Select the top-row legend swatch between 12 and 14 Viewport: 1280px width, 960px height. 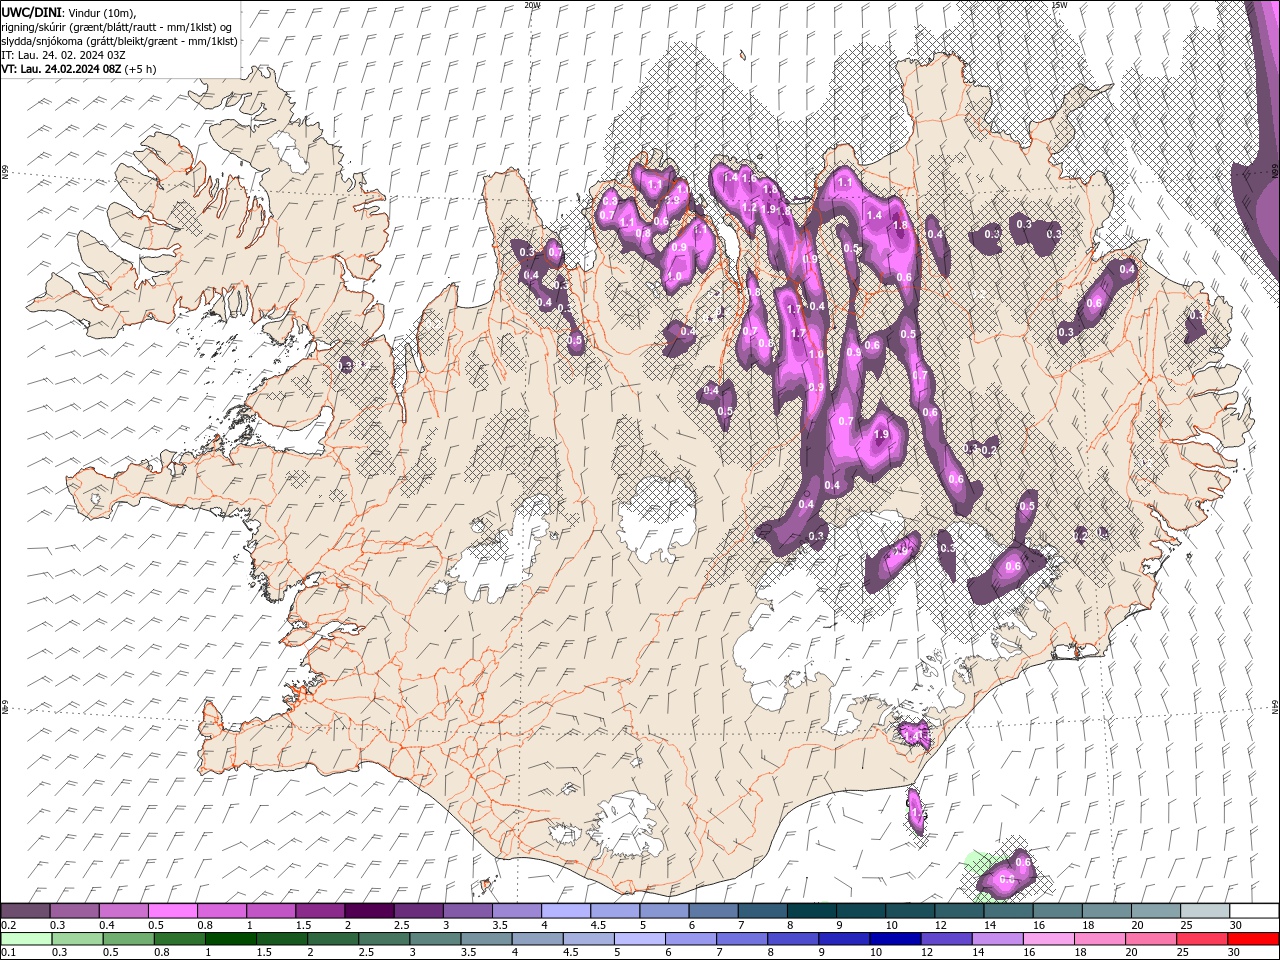[x=958, y=910]
